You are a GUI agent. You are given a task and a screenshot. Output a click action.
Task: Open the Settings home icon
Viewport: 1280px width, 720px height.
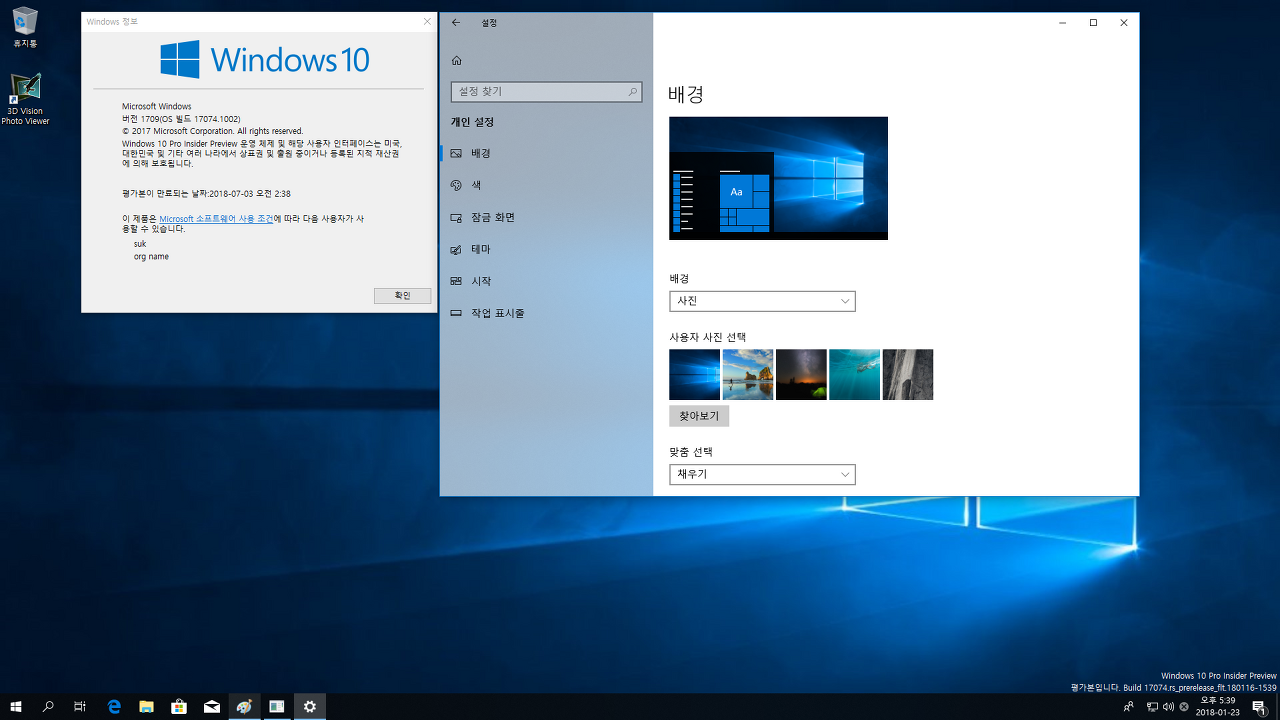[457, 61]
